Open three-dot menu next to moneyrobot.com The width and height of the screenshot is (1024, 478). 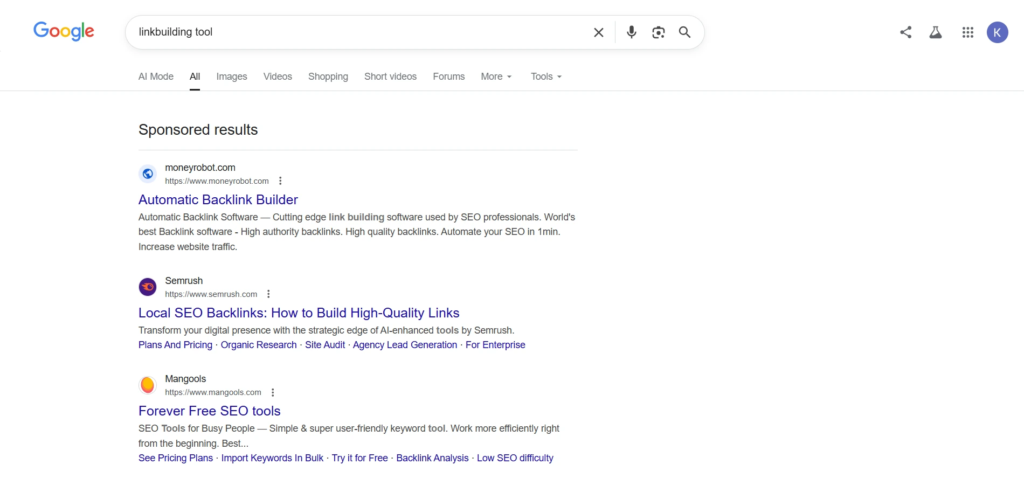(x=280, y=181)
